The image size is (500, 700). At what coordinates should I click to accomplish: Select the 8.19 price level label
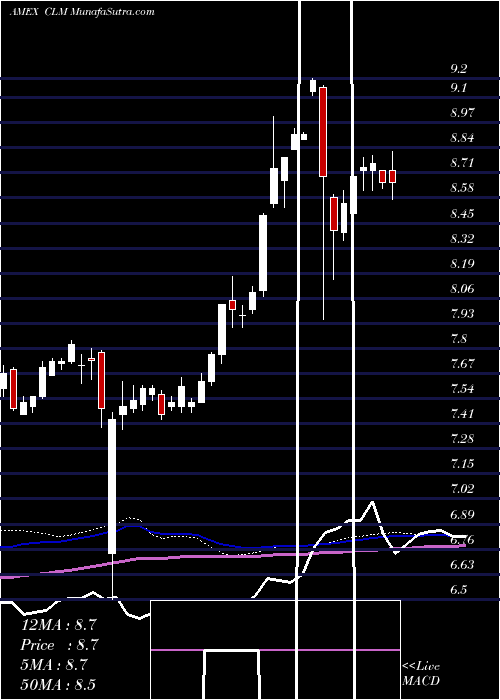462,264
